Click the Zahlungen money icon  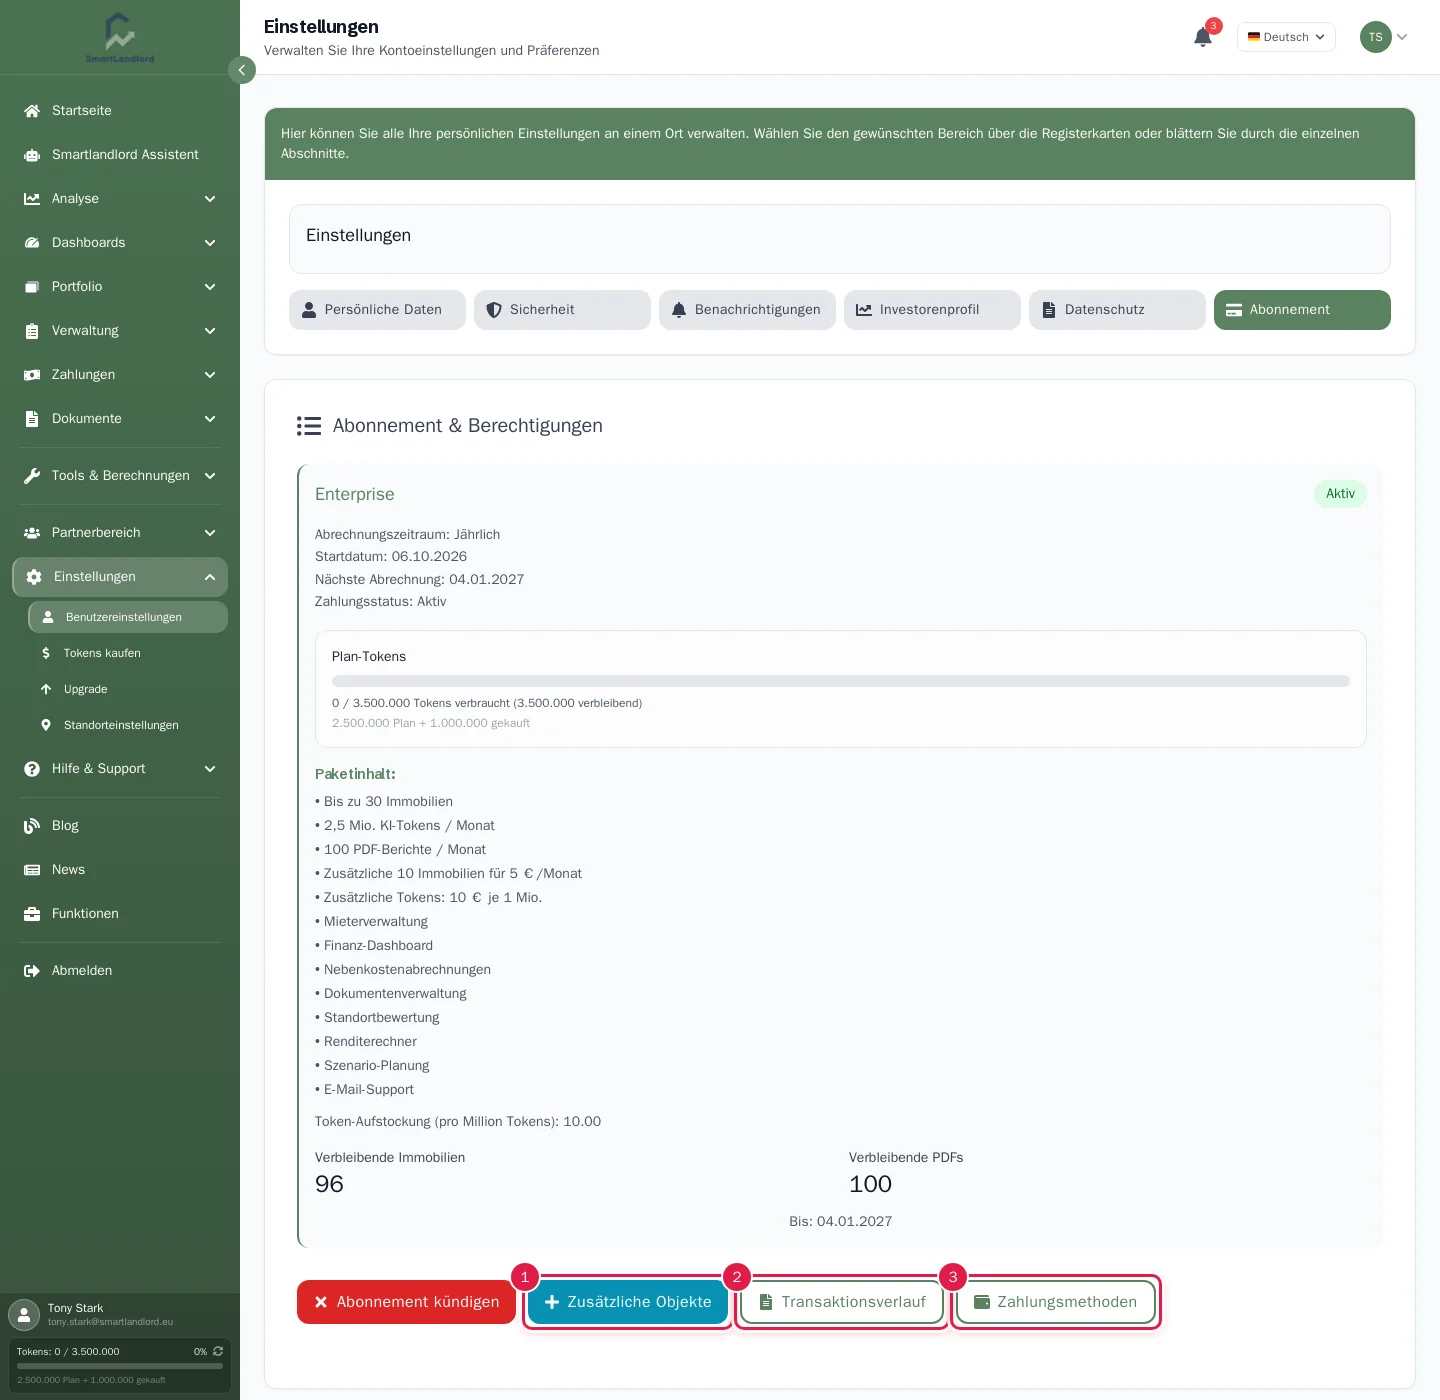32,375
